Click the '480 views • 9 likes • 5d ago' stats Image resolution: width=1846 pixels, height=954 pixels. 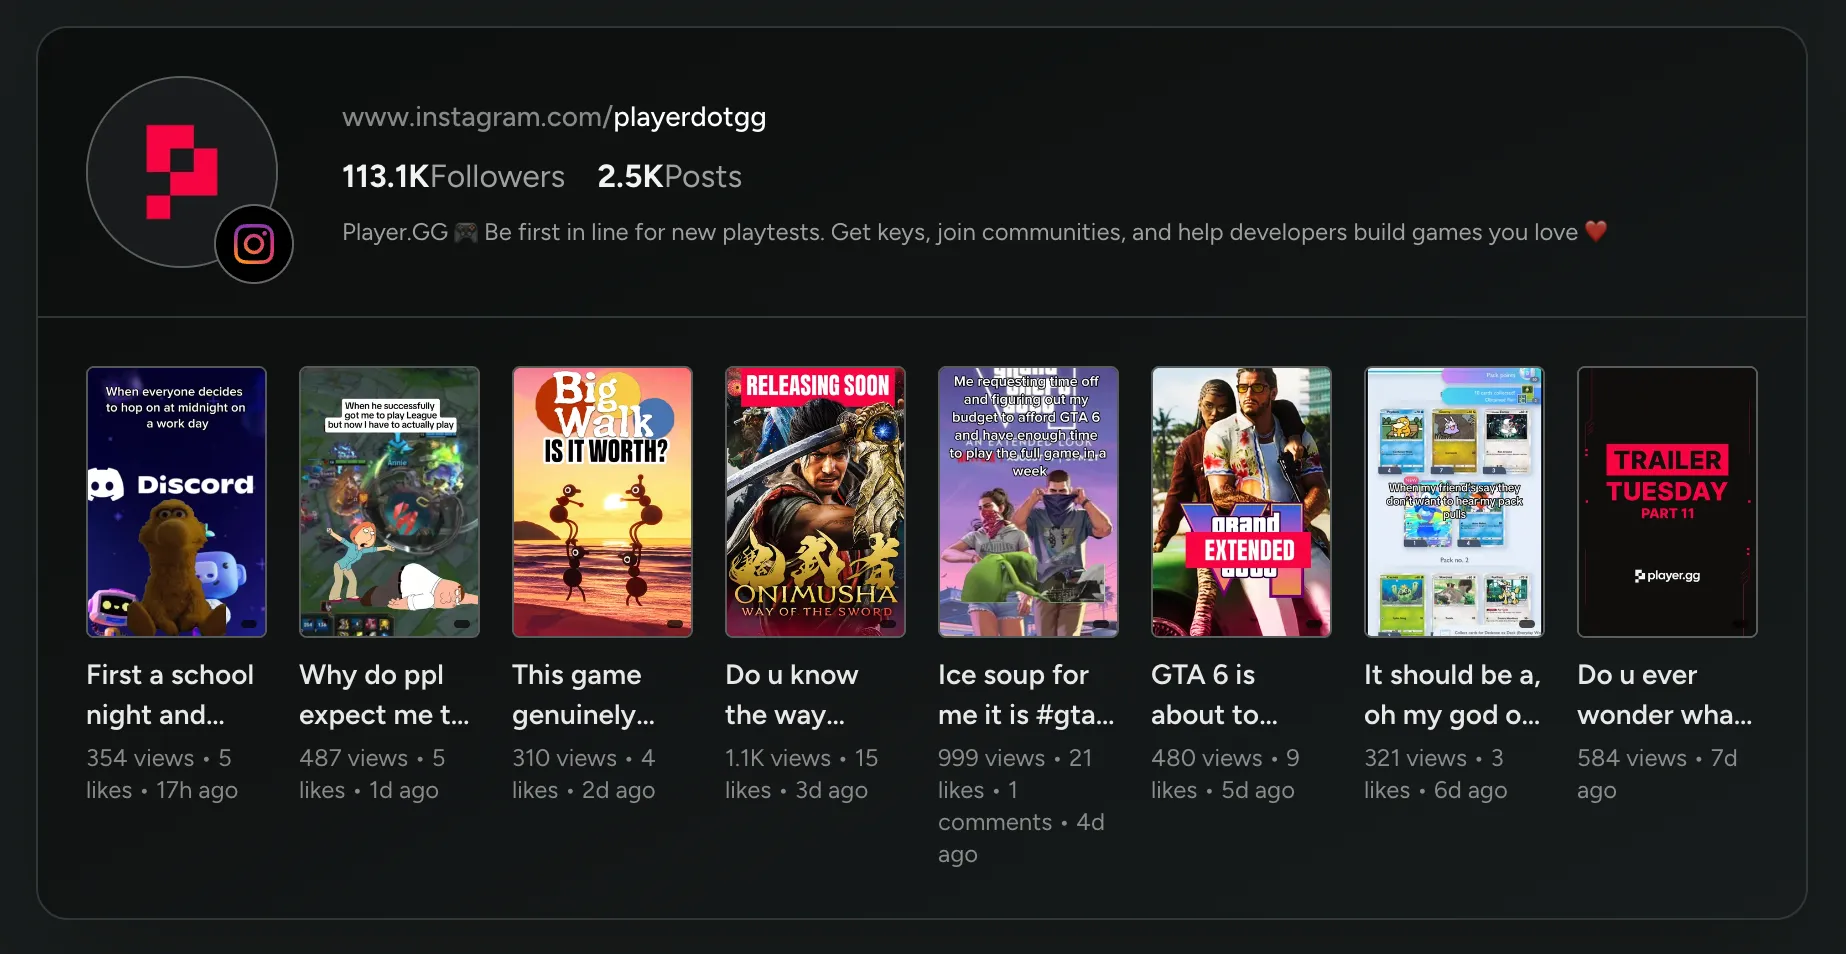tap(1226, 774)
